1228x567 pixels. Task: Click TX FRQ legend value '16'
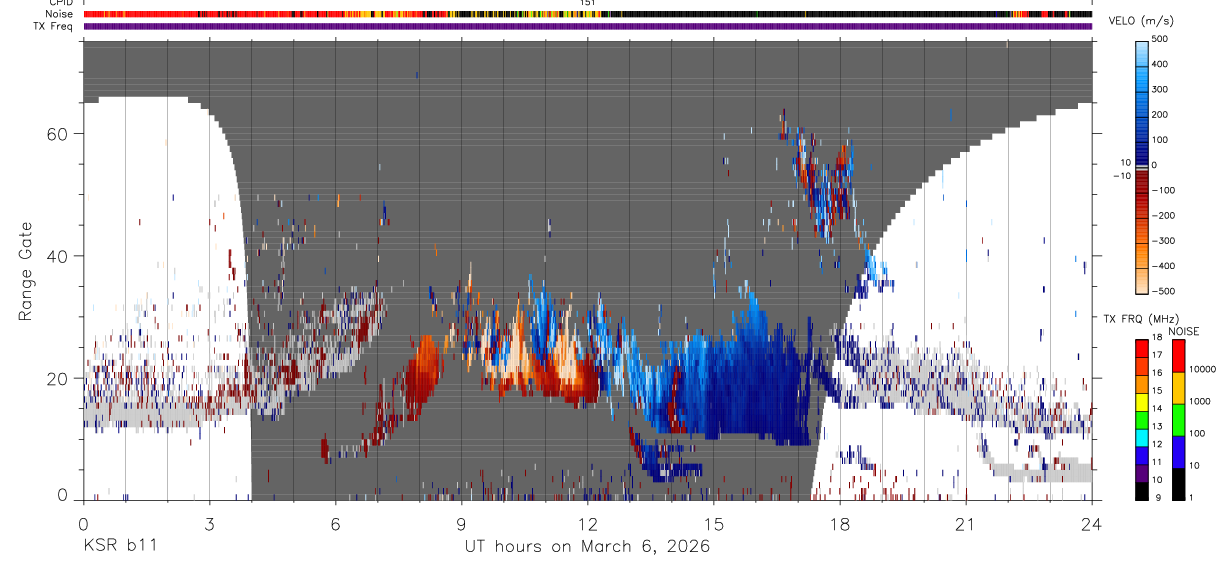tap(1158, 373)
